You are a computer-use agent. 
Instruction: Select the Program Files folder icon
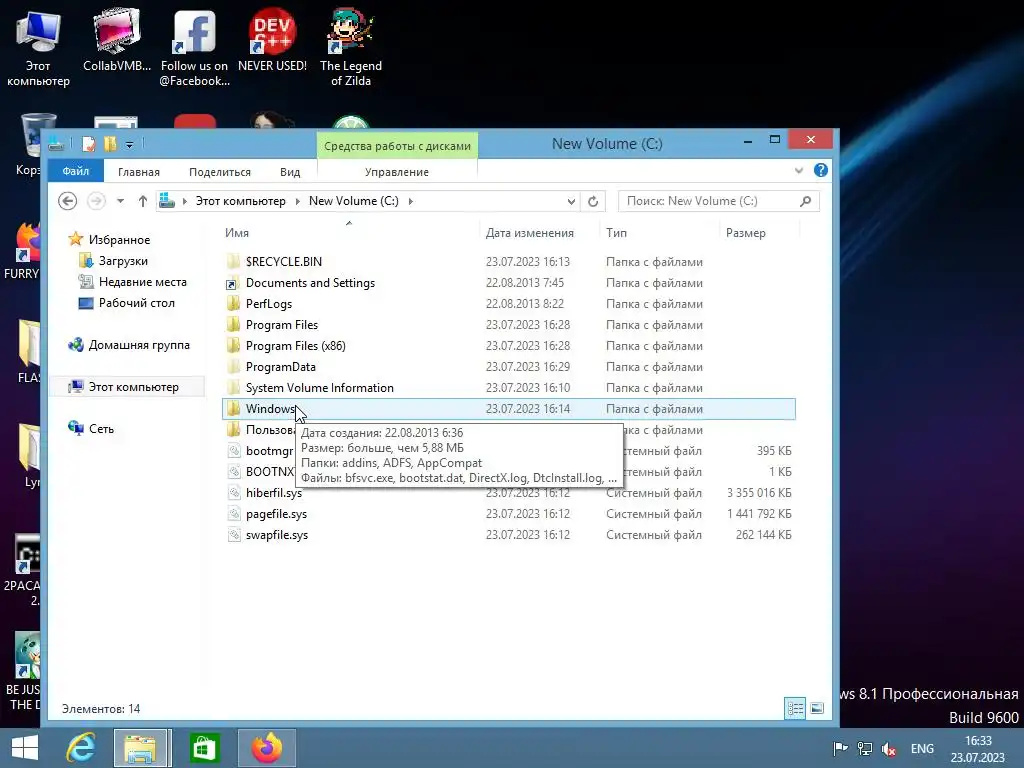[x=233, y=325]
